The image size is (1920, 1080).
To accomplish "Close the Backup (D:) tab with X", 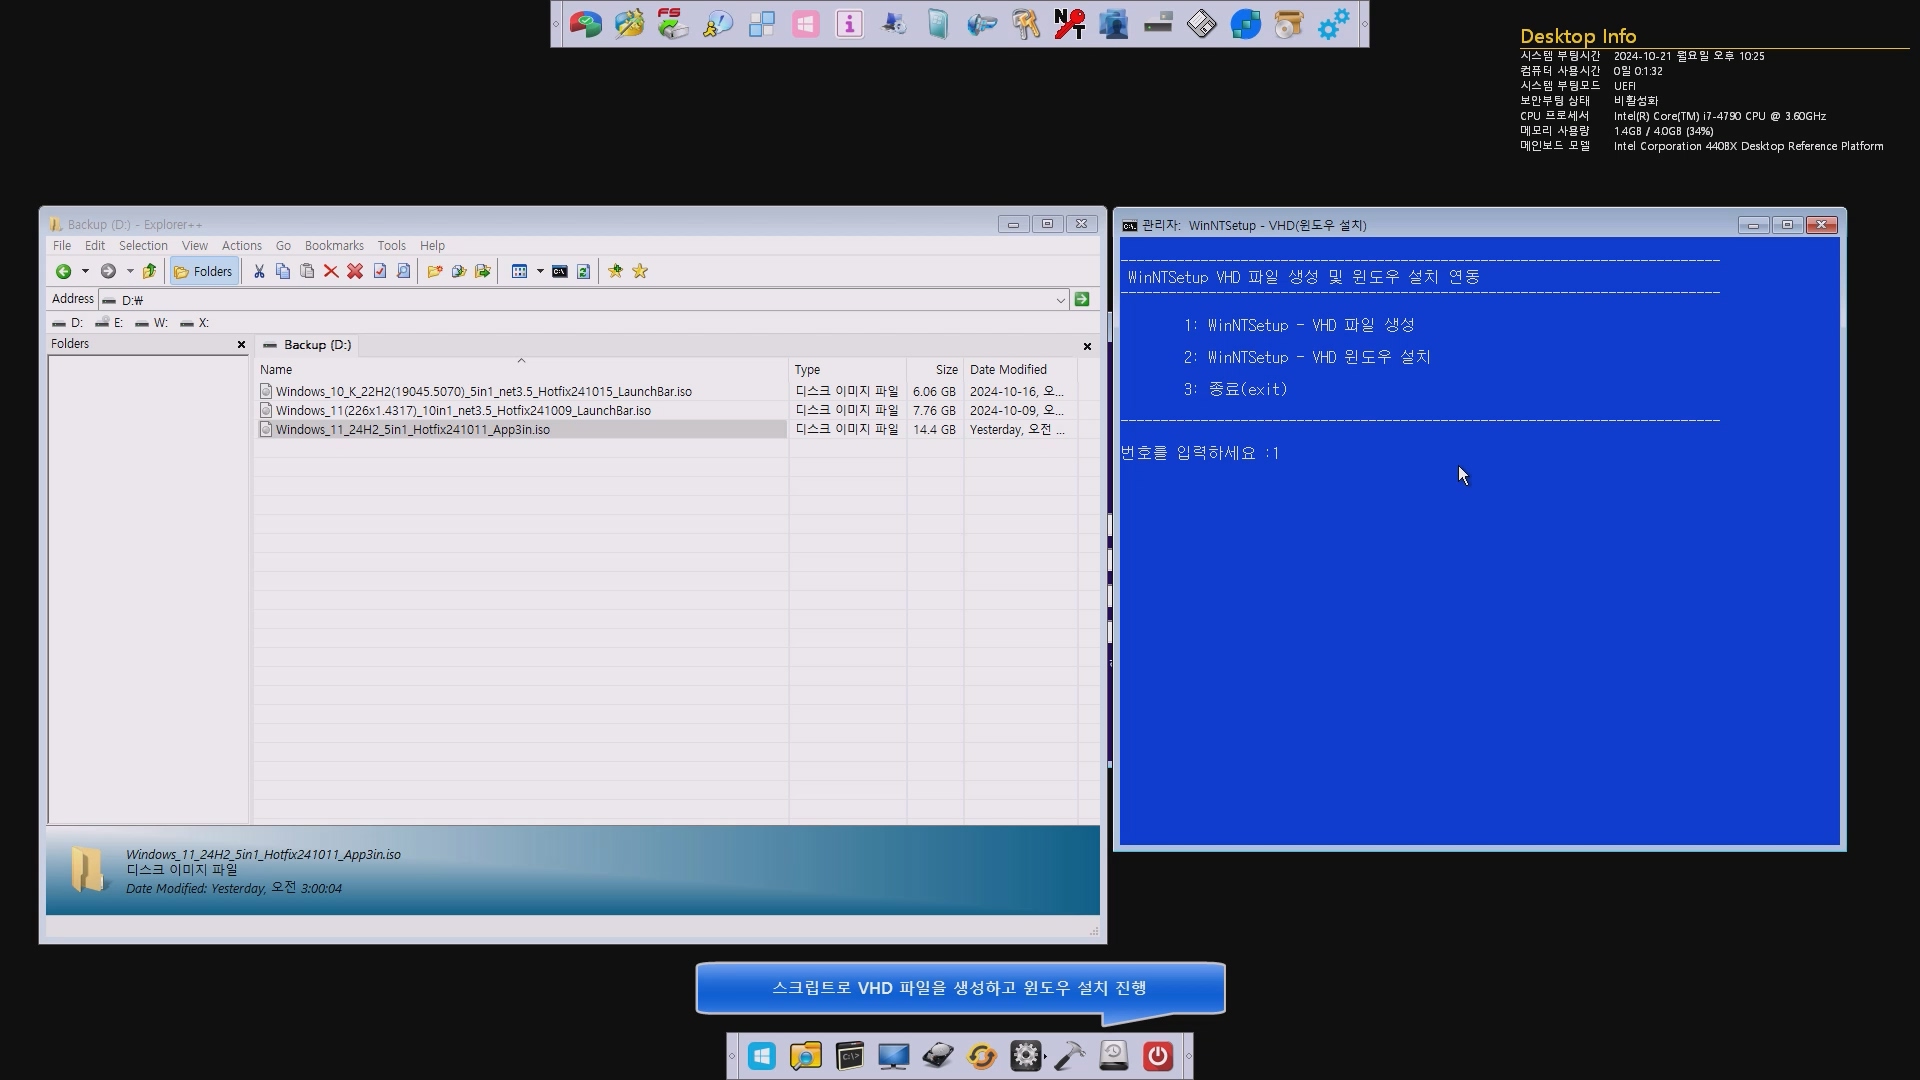I will pyautogui.click(x=1087, y=346).
